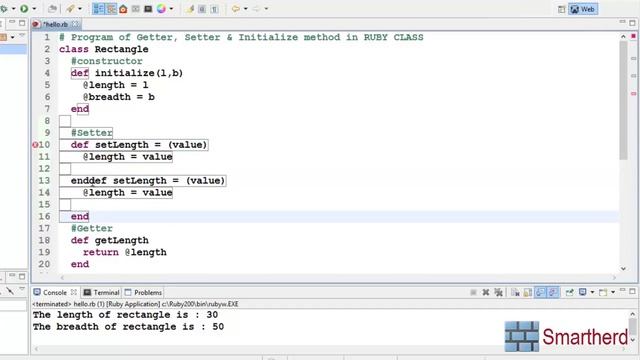Open the Run button dropdown arrow
The width and height of the screenshot is (640, 360).
click(x=34, y=9)
